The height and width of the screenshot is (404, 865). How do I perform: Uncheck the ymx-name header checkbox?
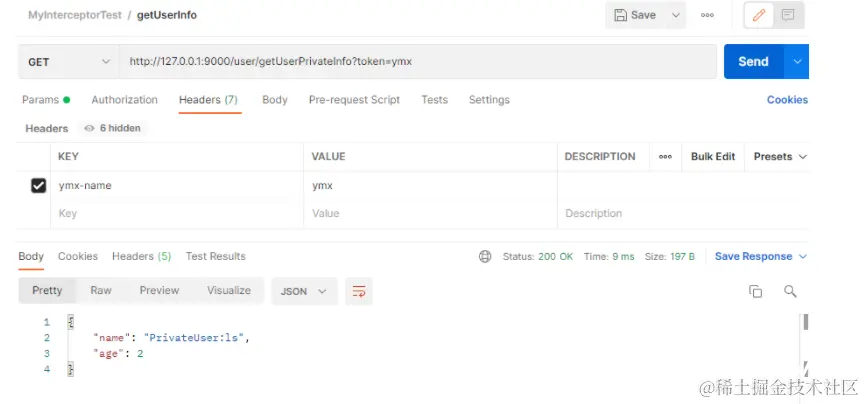(x=38, y=186)
